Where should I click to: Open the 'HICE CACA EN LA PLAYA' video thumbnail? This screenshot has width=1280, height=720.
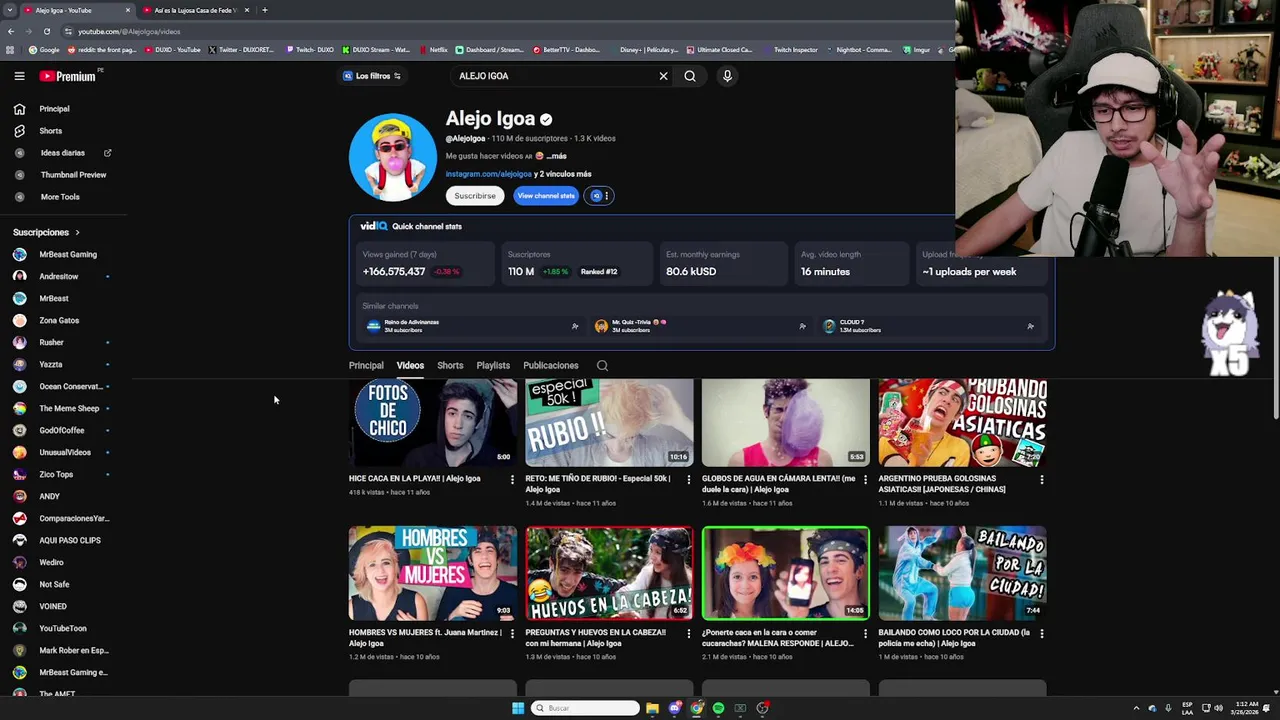point(433,422)
